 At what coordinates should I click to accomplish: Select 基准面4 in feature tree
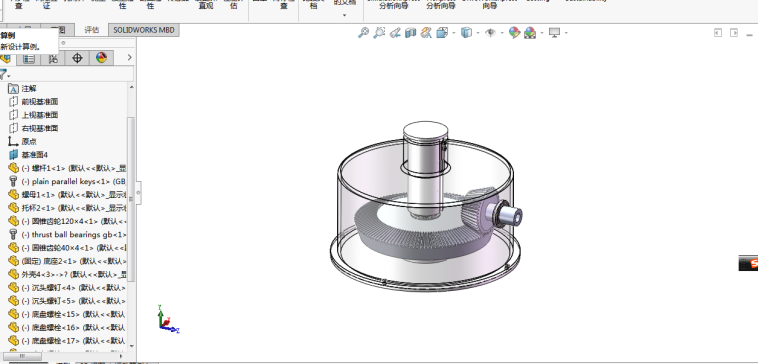click(34, 155)
